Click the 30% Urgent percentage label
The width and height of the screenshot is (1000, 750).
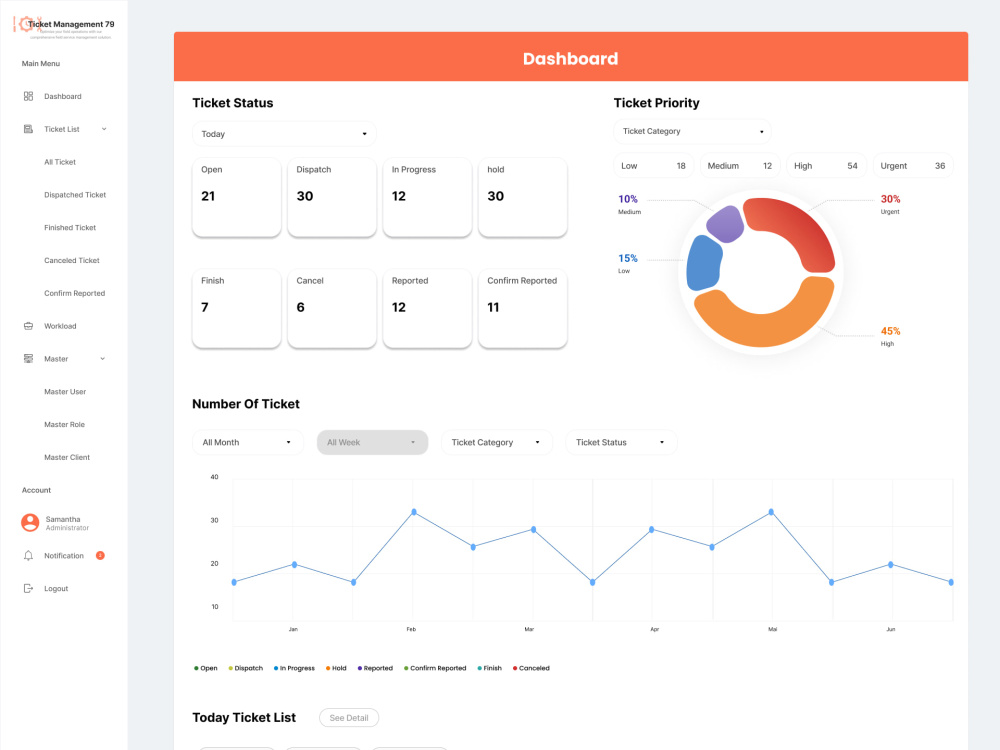click(890, 199)
